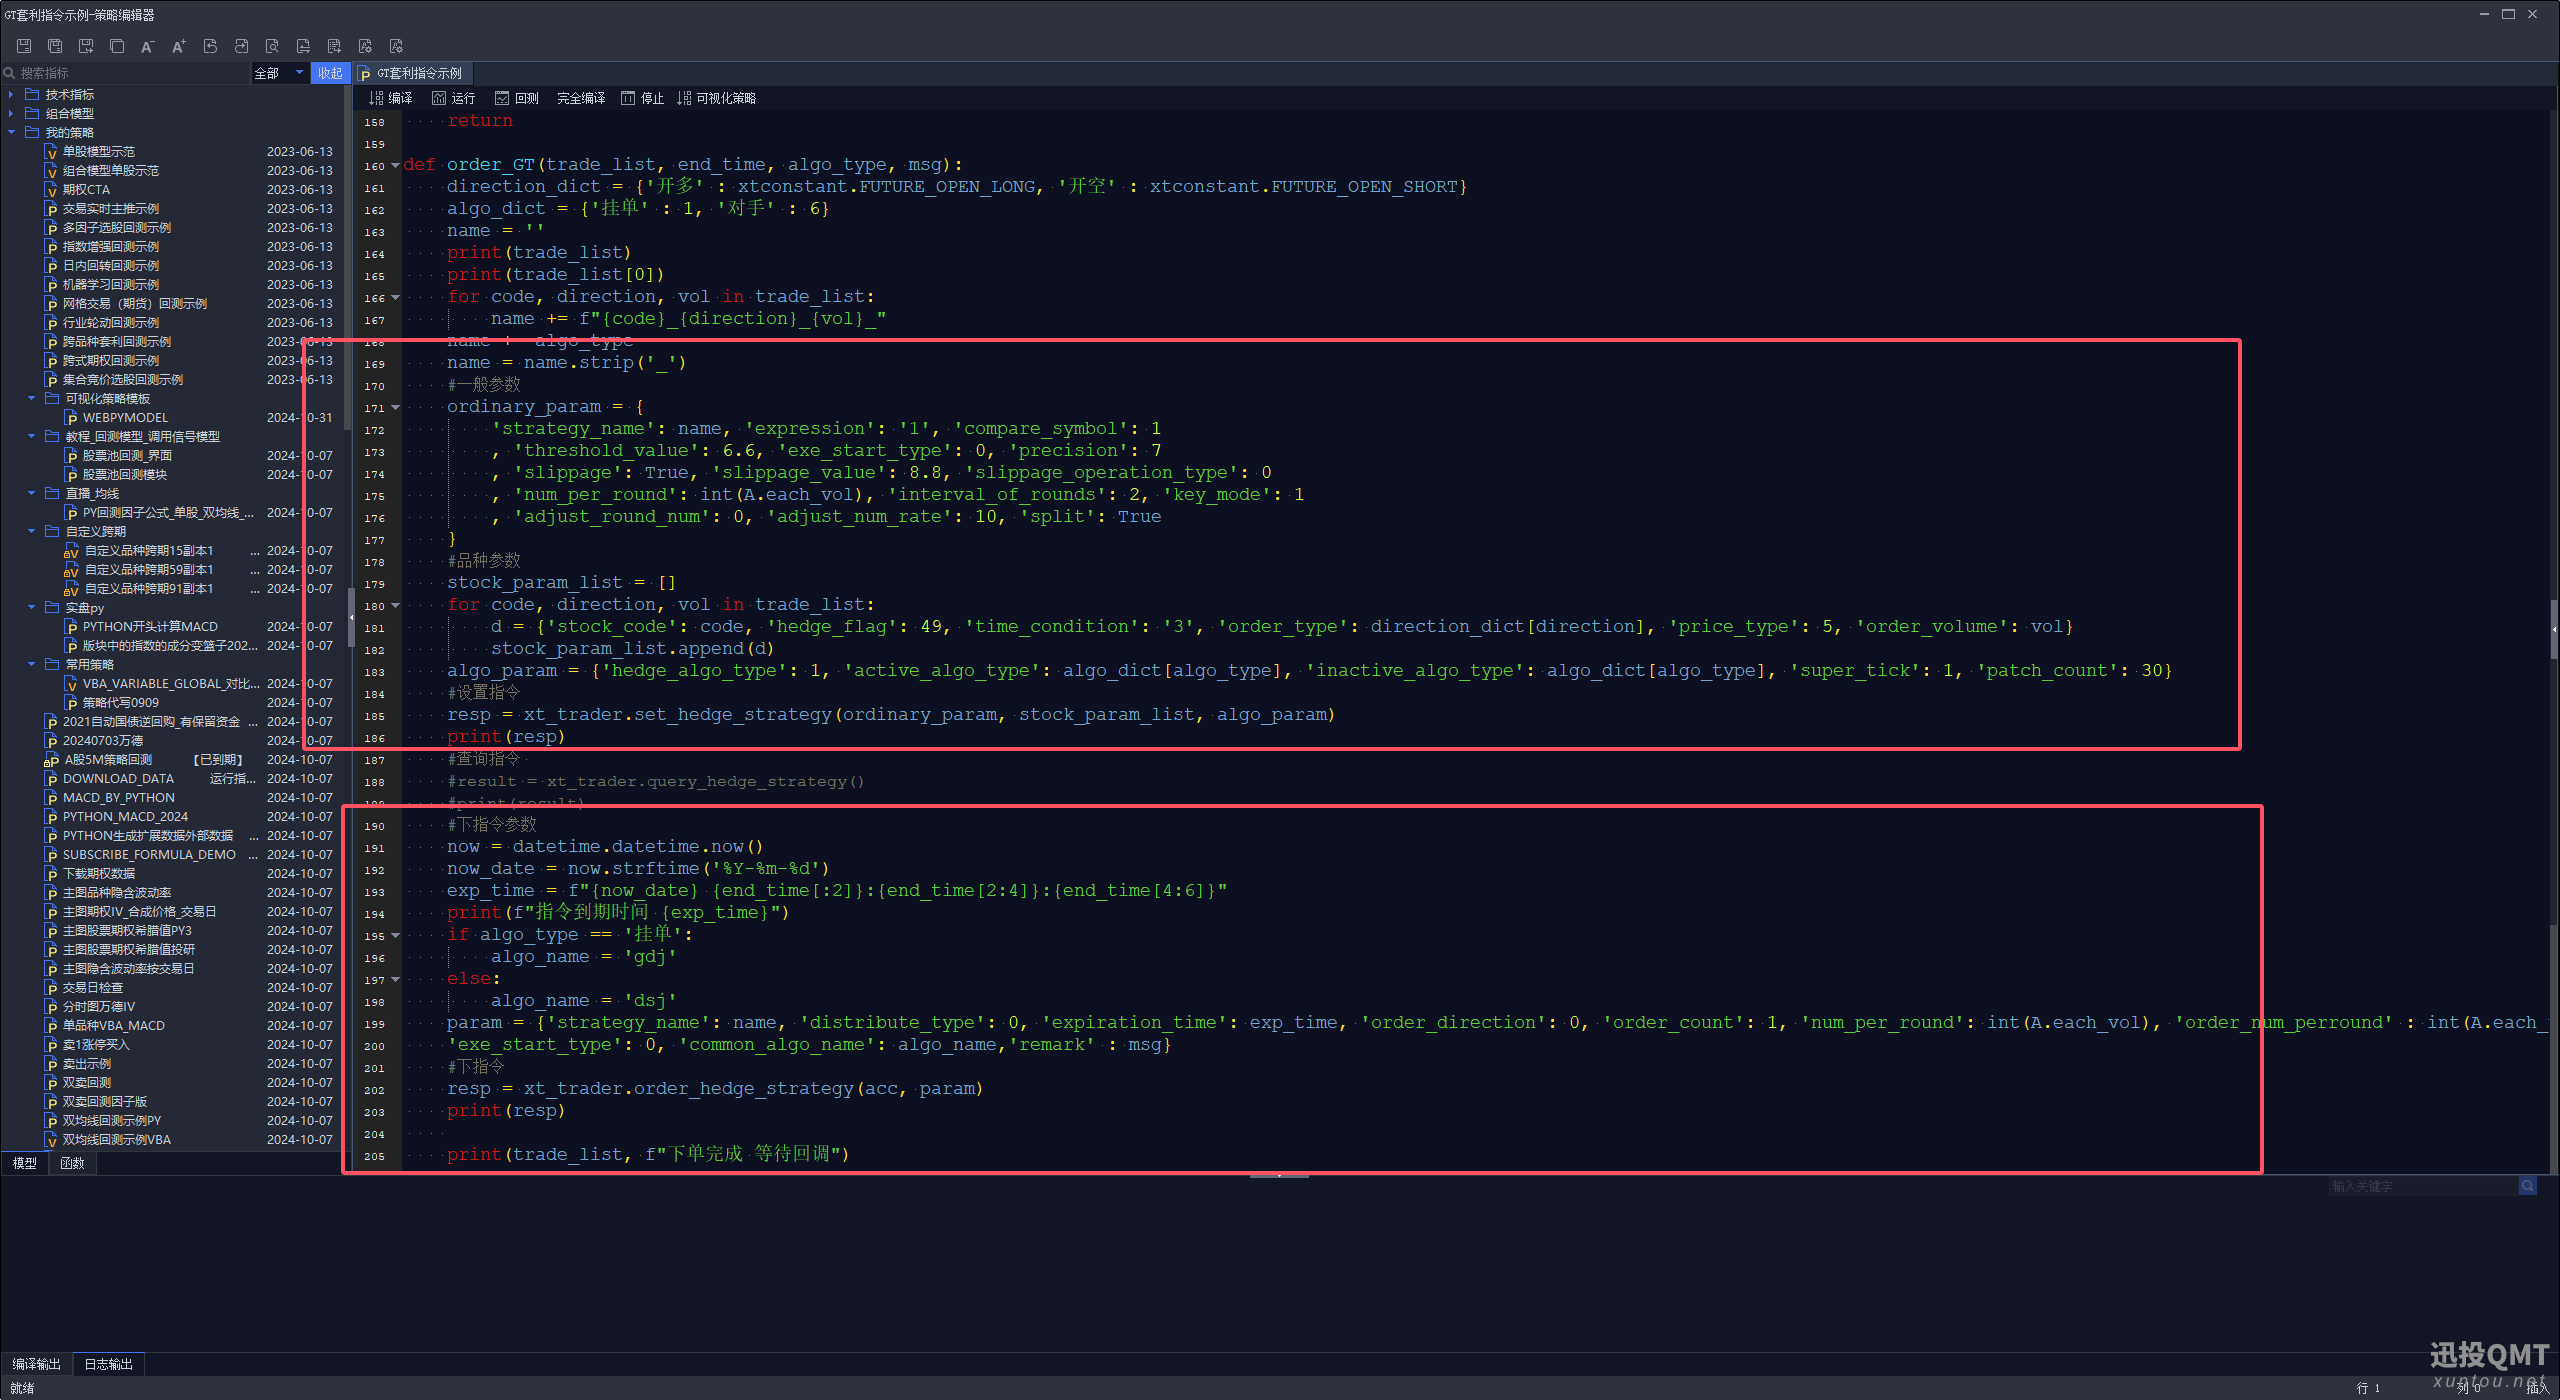
Task: Open Find with the magnifier document icon
Action: (272, 46)
